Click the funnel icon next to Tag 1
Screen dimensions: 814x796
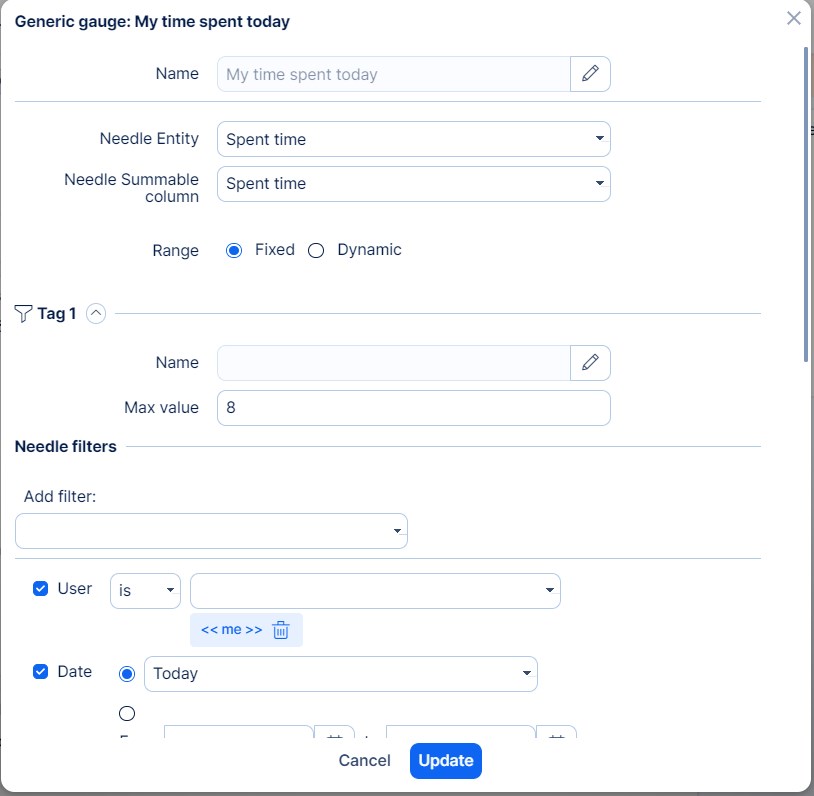[x=23, y=313]
